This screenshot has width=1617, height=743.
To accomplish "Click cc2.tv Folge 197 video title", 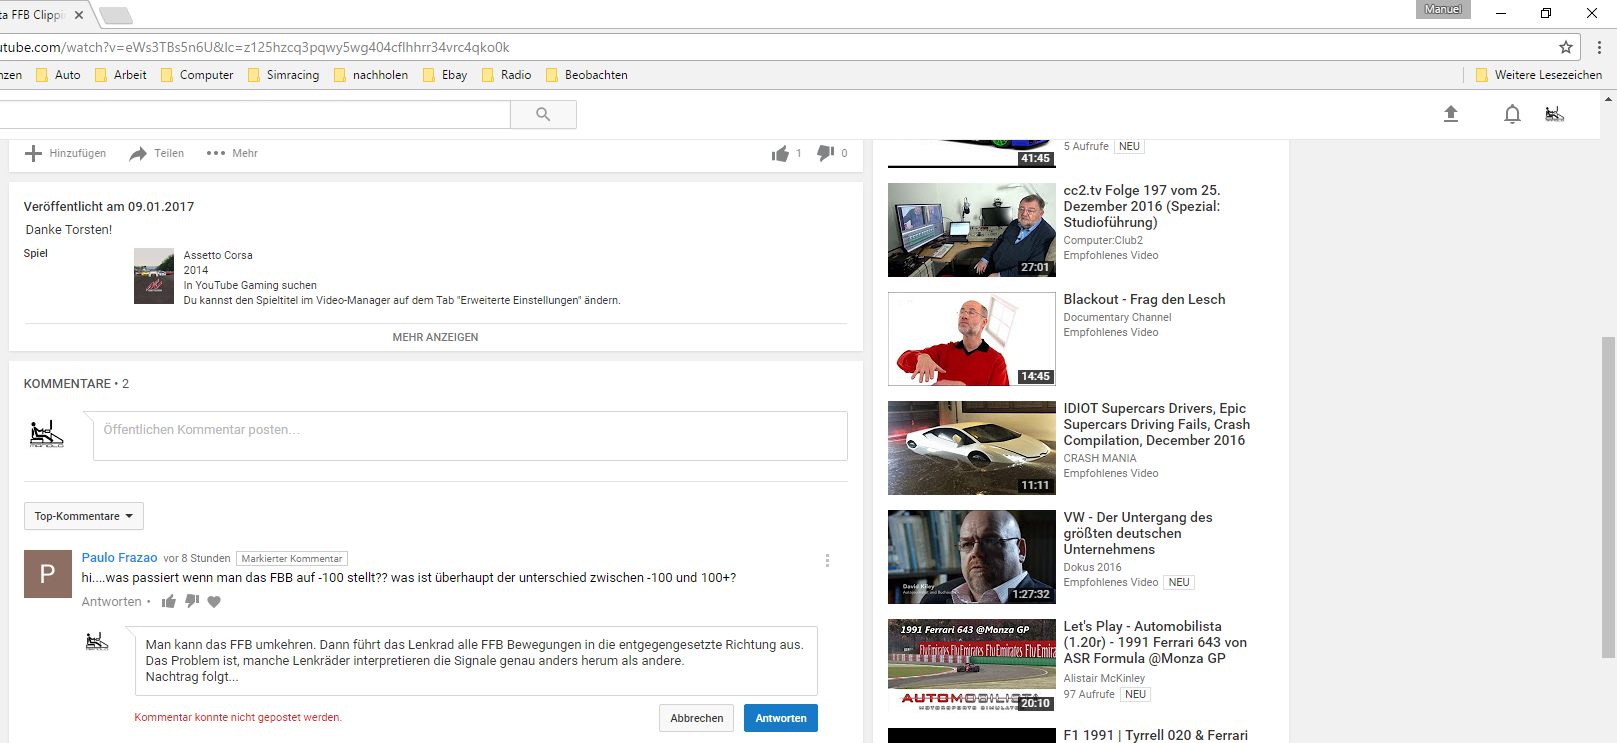I will click(1142, 206).
